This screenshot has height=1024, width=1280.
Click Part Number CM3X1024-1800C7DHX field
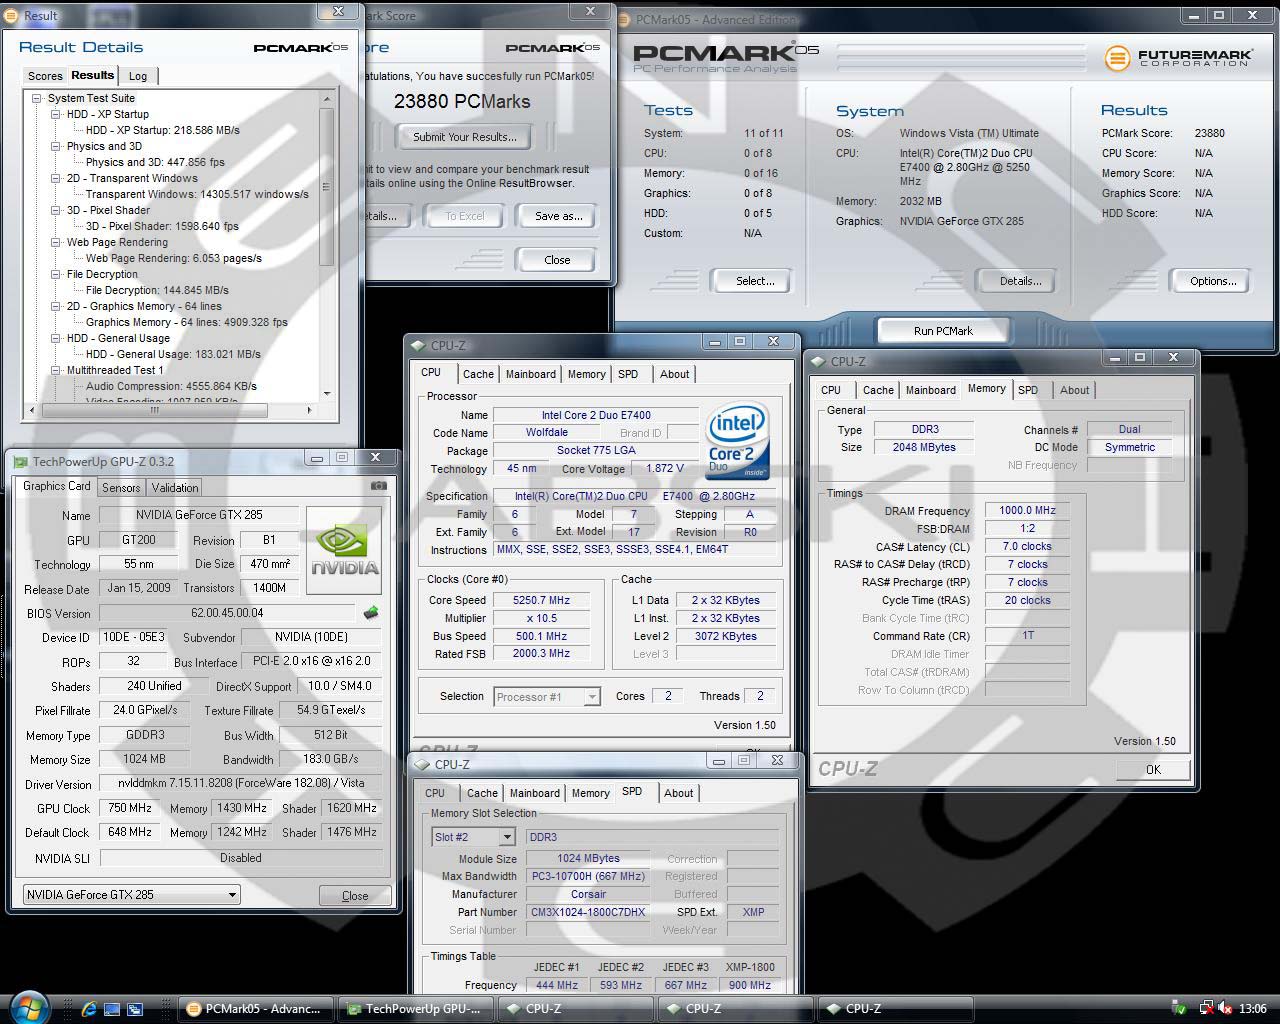point(588,912)
